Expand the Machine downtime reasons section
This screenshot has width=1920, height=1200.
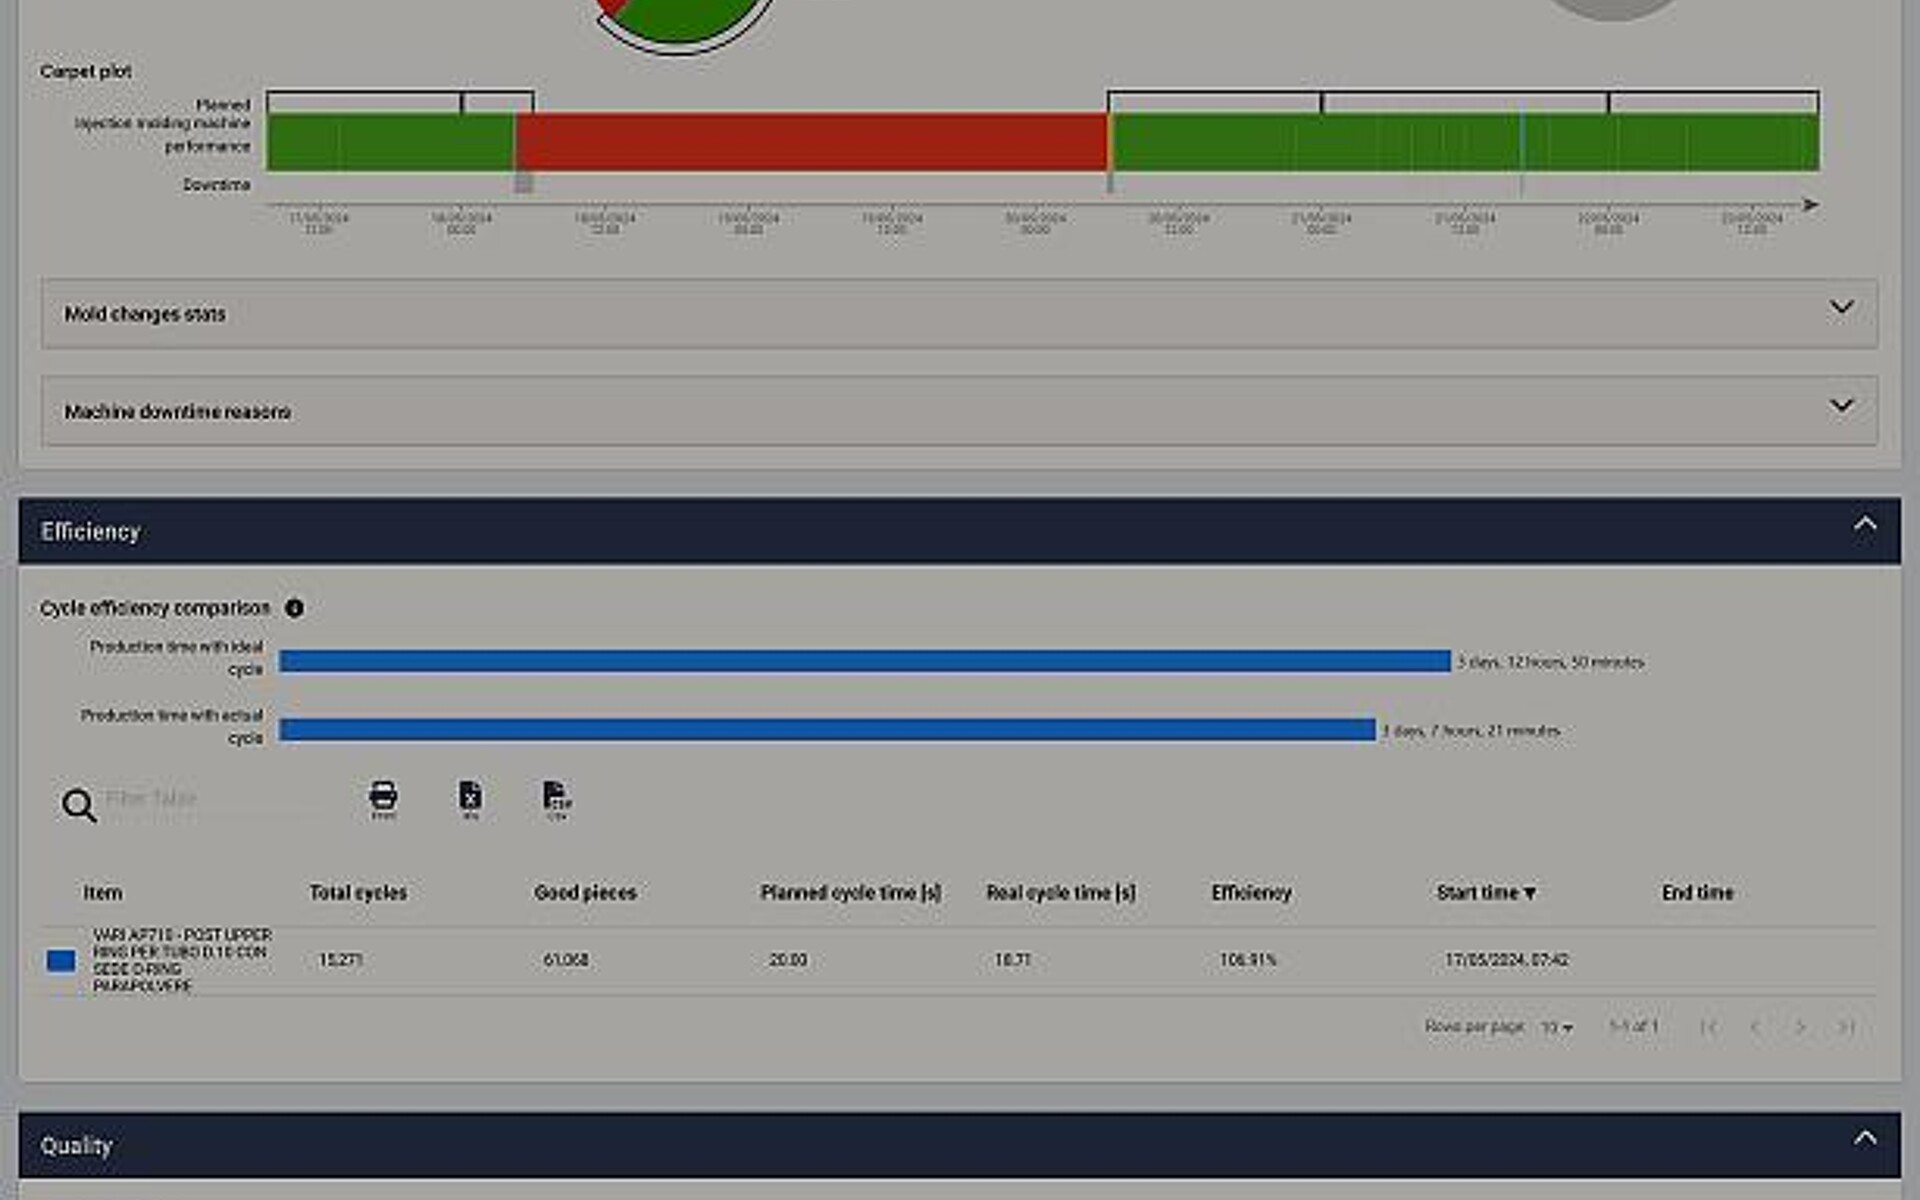point(960,410)
